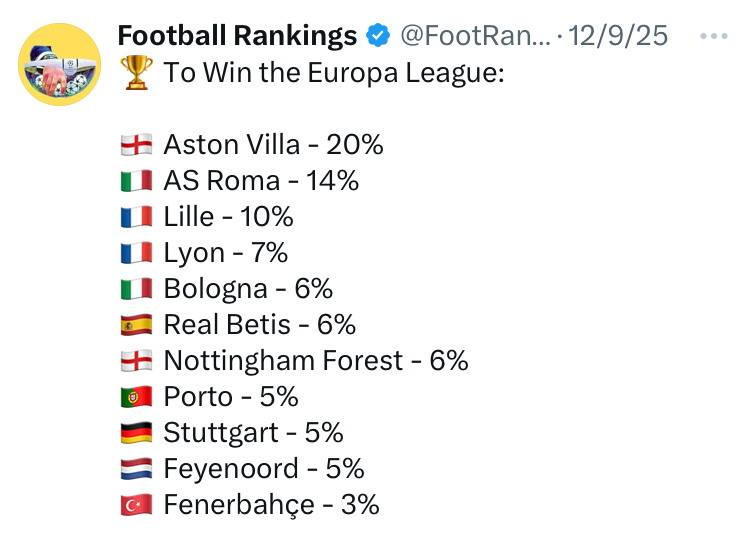The width and height of the screenshot is (750, 544).
Task: Click the Spain flag beside Real Betis
Action: pos(137,324)
